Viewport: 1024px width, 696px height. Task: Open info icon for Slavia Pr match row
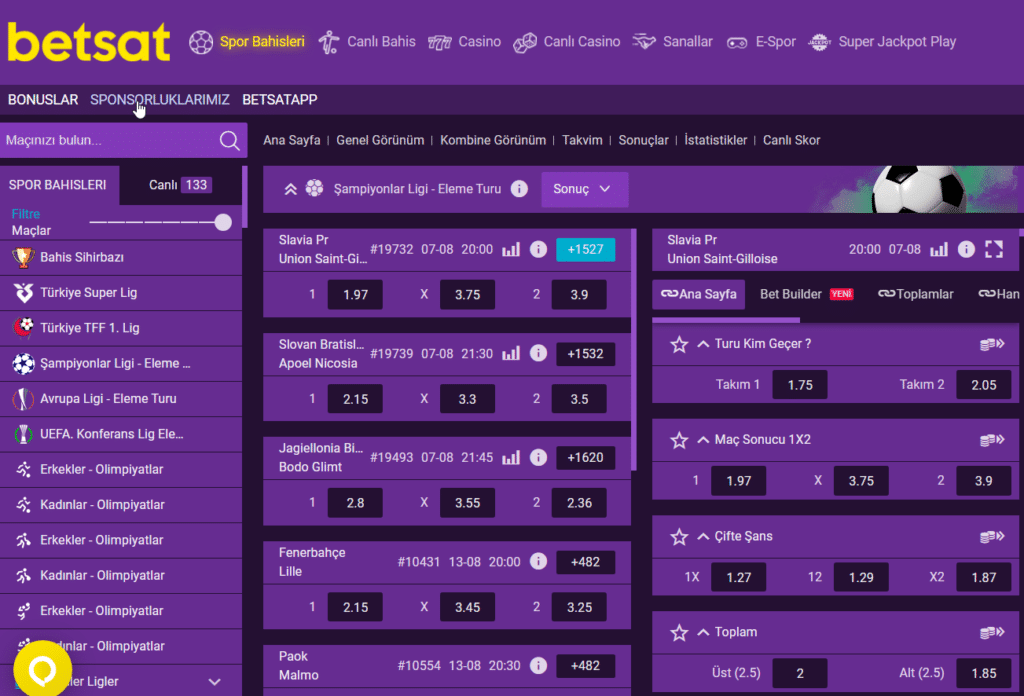click(538, 249)
